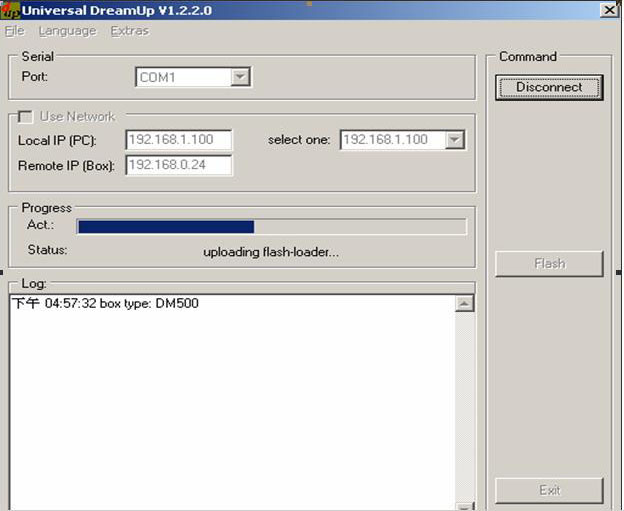Viewport: 624px width, 511px height.
Task: Click the 'Remote IP (Box):' label
Action: coord(66,166)
